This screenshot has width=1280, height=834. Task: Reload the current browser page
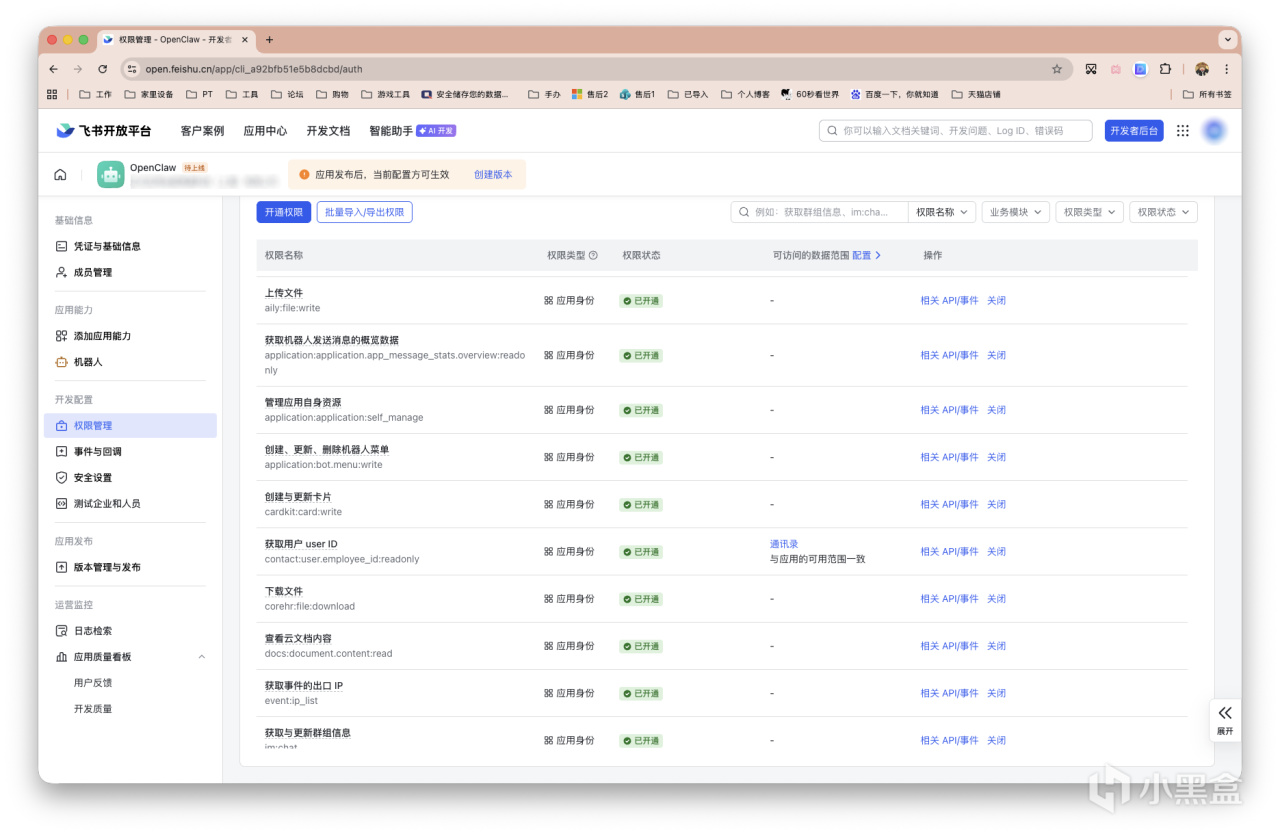pos(102,69)
